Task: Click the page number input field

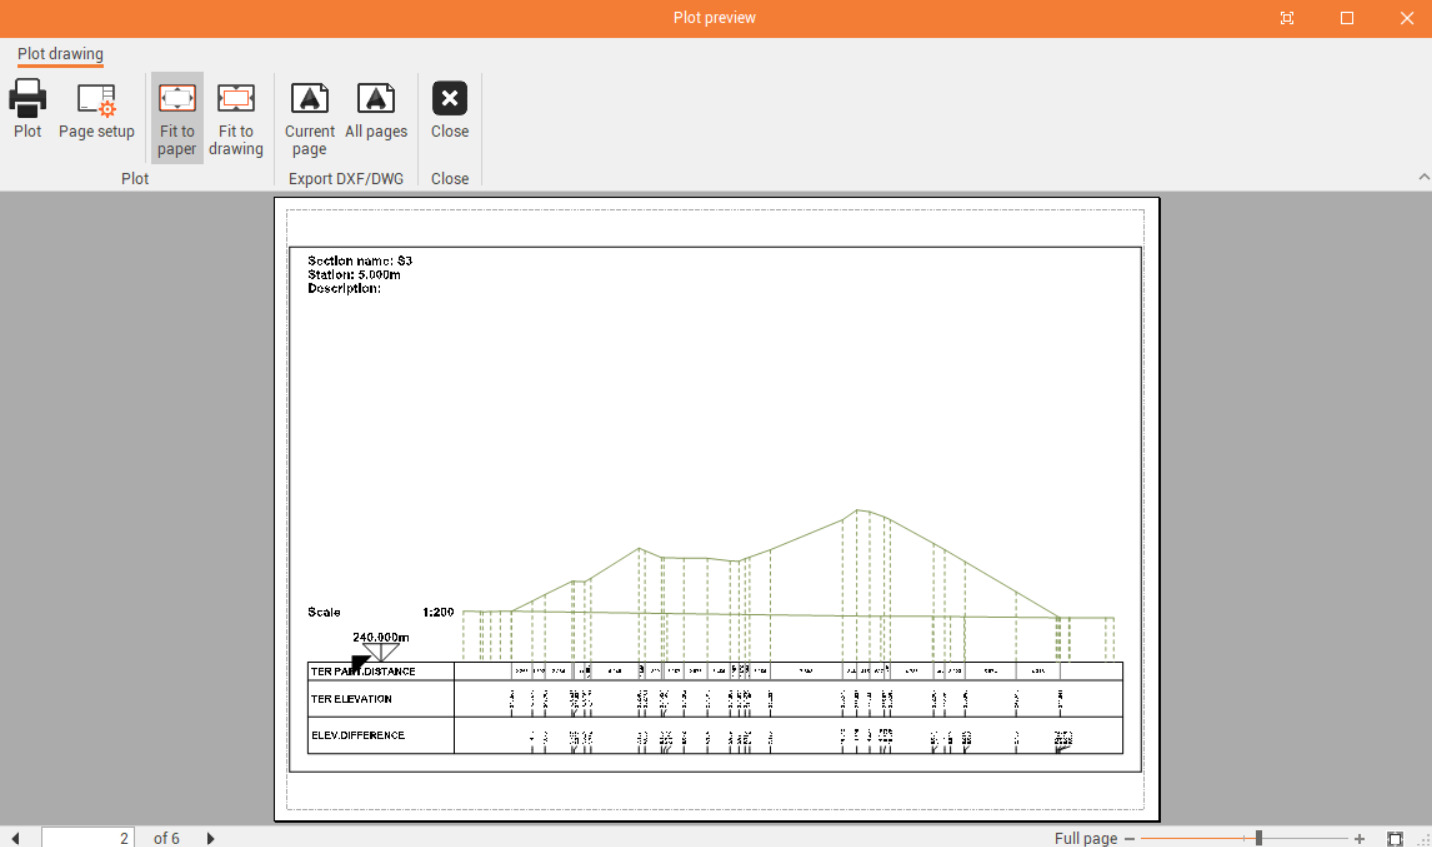Action: pos(87,838)
